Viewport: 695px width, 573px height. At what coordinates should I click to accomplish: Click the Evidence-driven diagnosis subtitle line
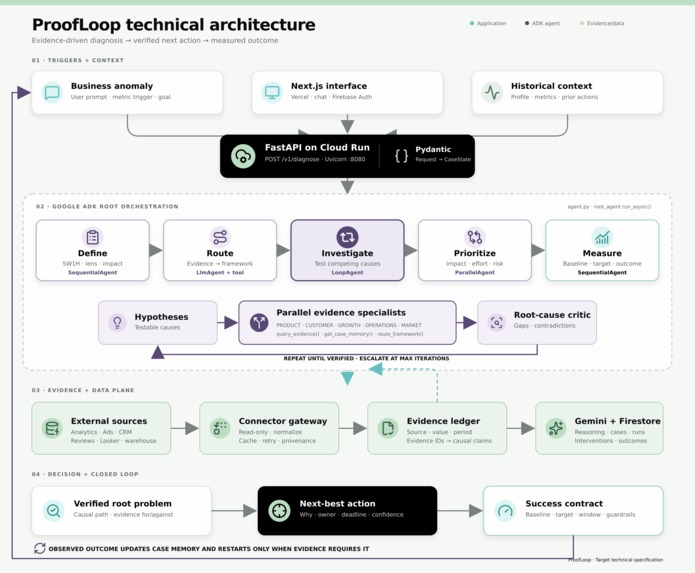point(155,40)
